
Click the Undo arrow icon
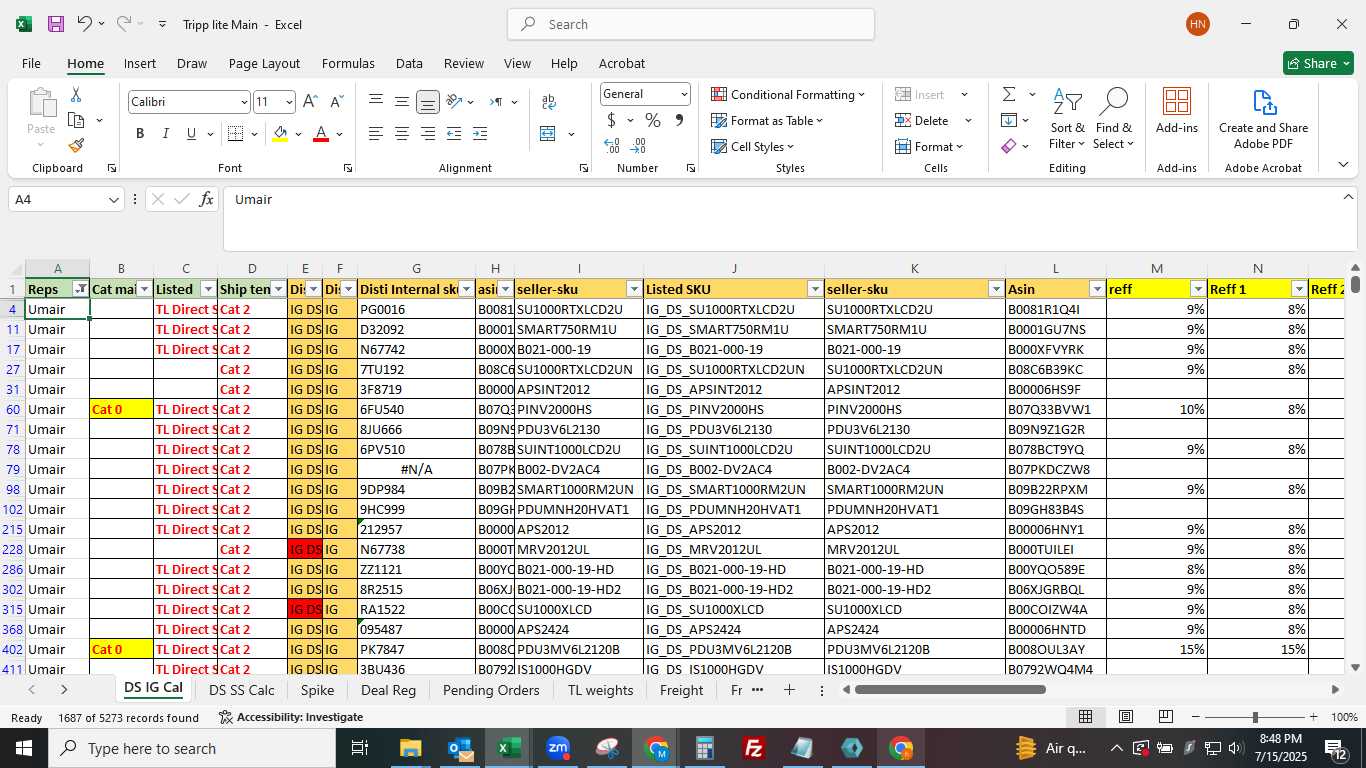click(85, 24)
